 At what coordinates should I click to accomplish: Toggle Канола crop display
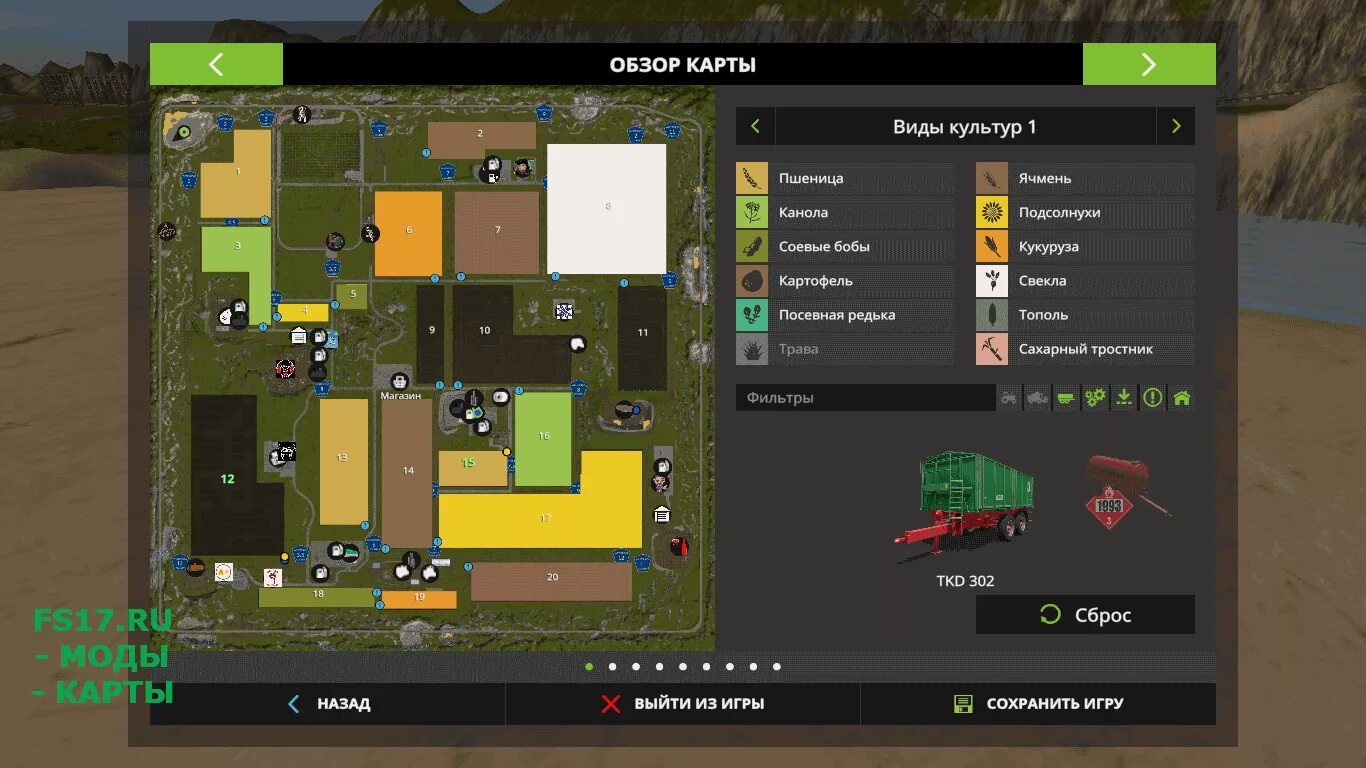[x=846, y=213]
